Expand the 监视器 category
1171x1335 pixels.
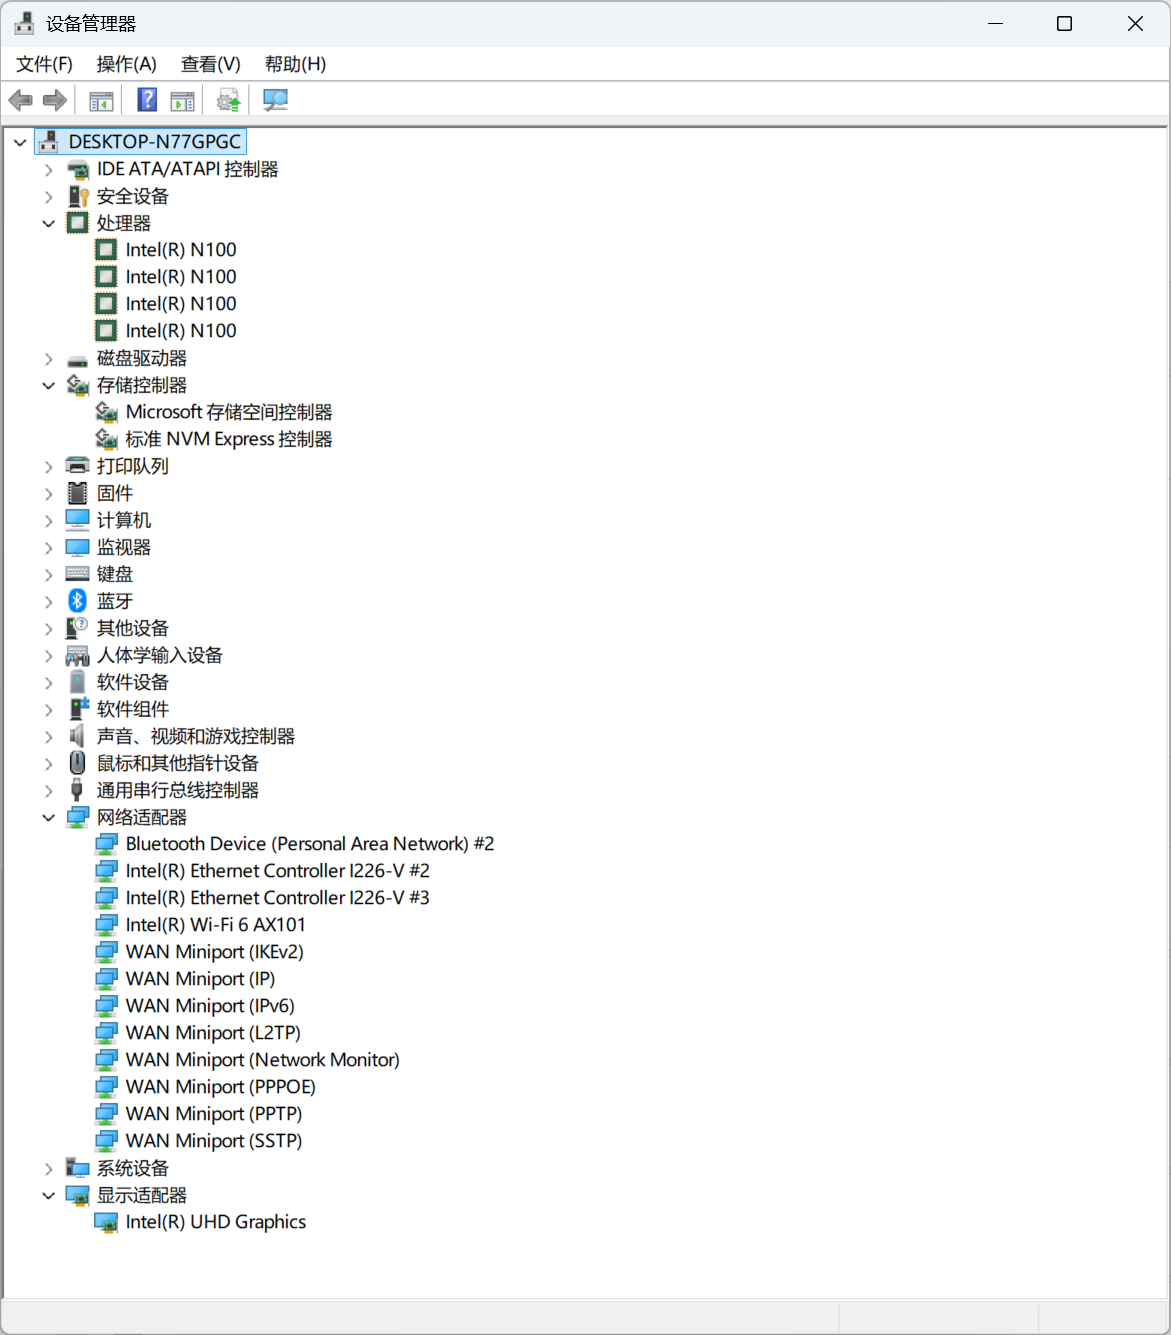click(x=48, y=548)
